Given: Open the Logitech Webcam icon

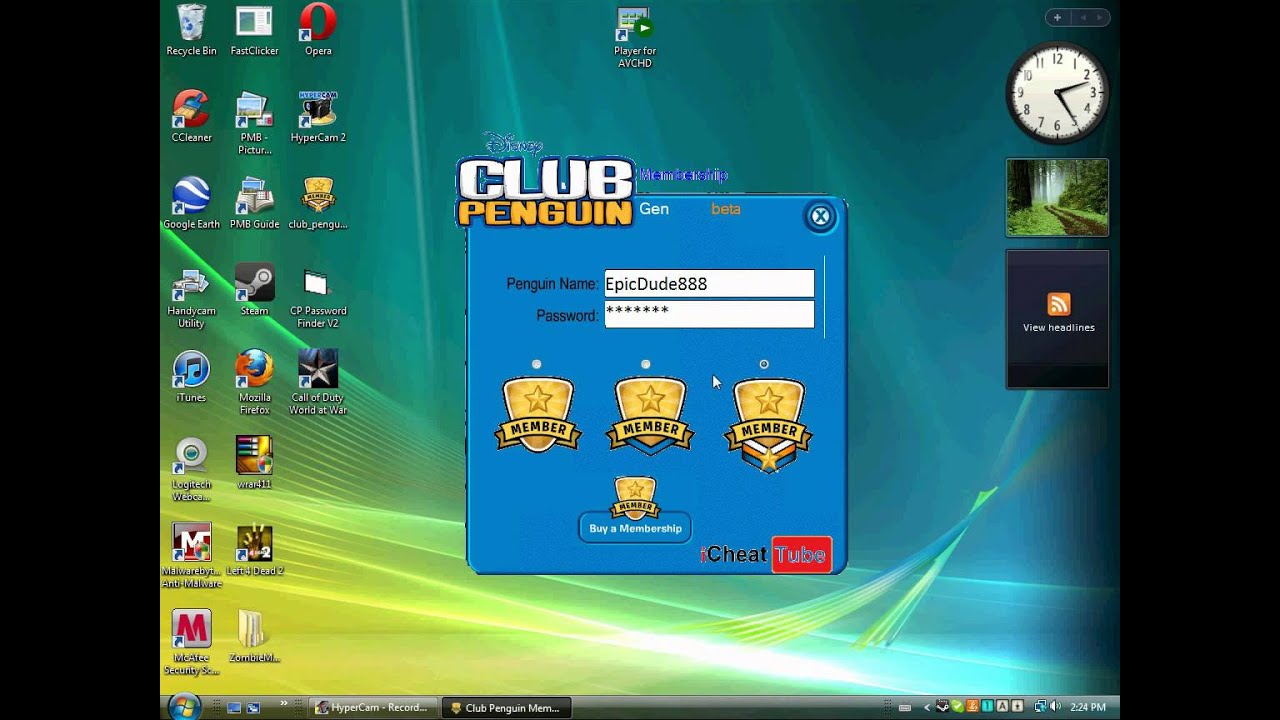Looking at the screenshot, I should pos(191,470).
